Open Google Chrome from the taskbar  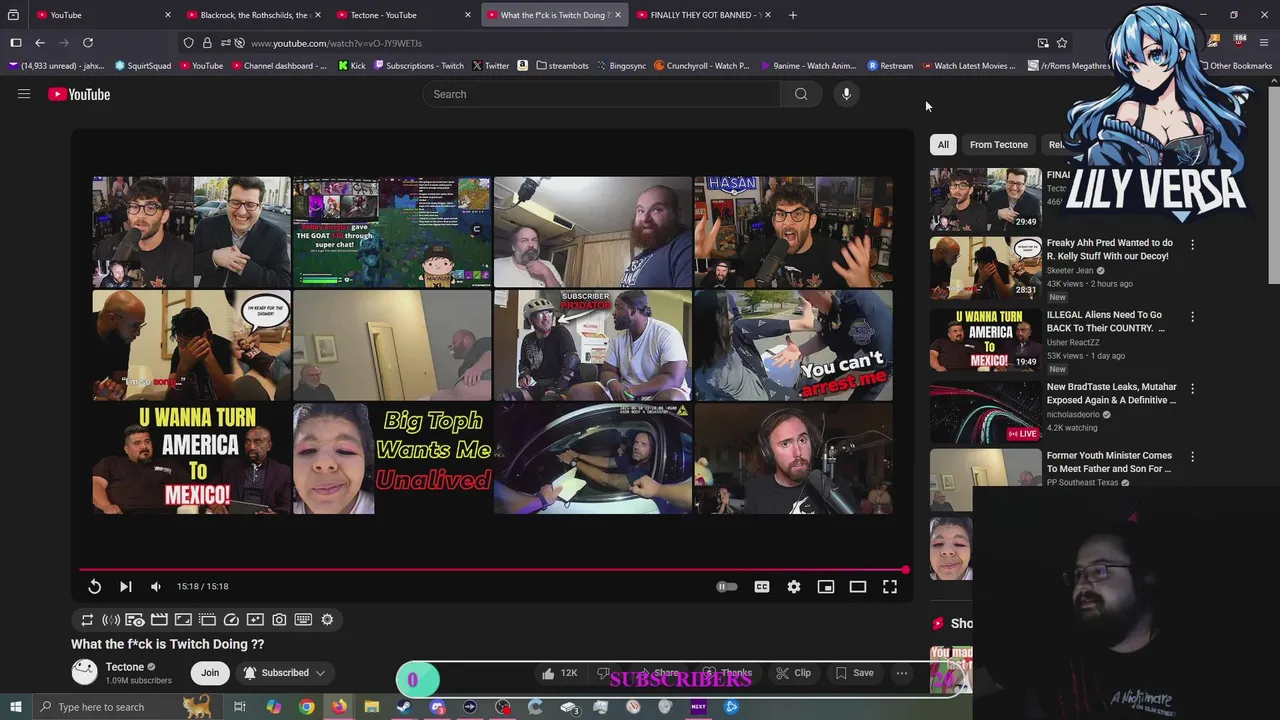tap(307, 707)
